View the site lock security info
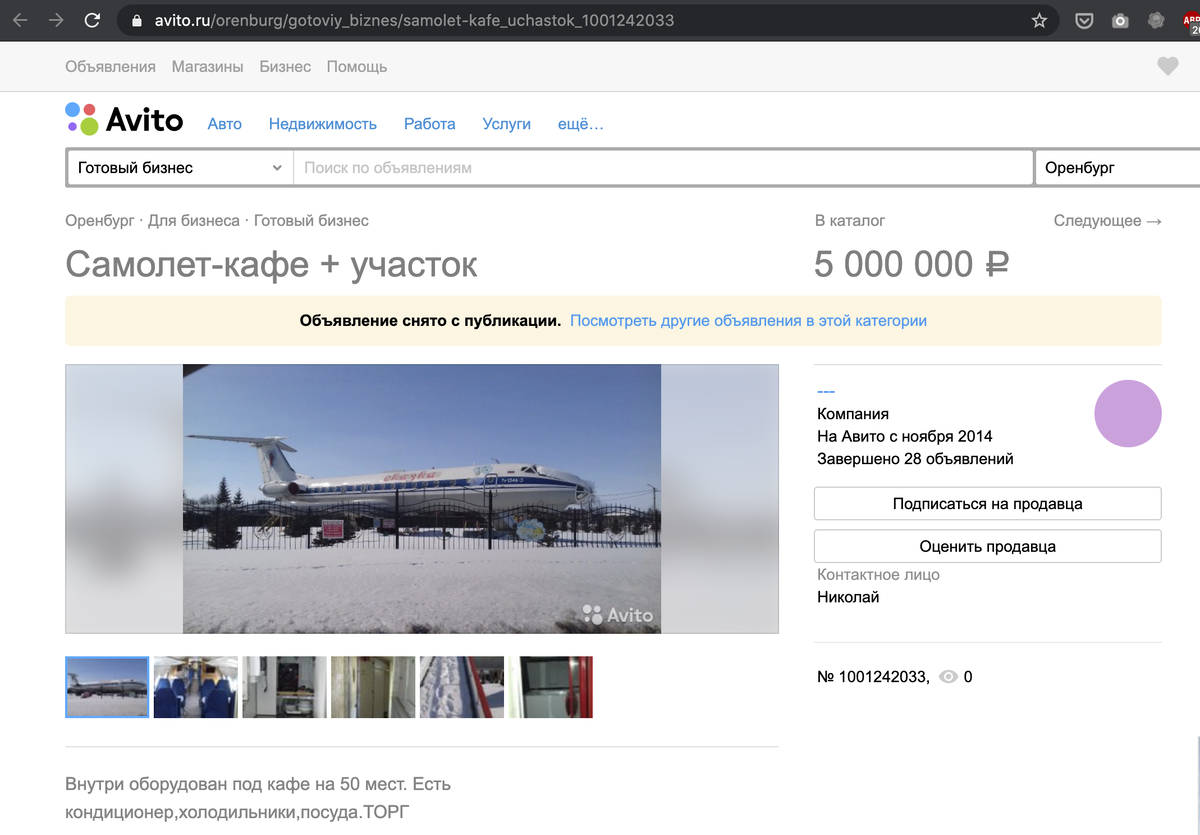The height and width of the screenshot is (835, 1200). [x=137, y=20]
